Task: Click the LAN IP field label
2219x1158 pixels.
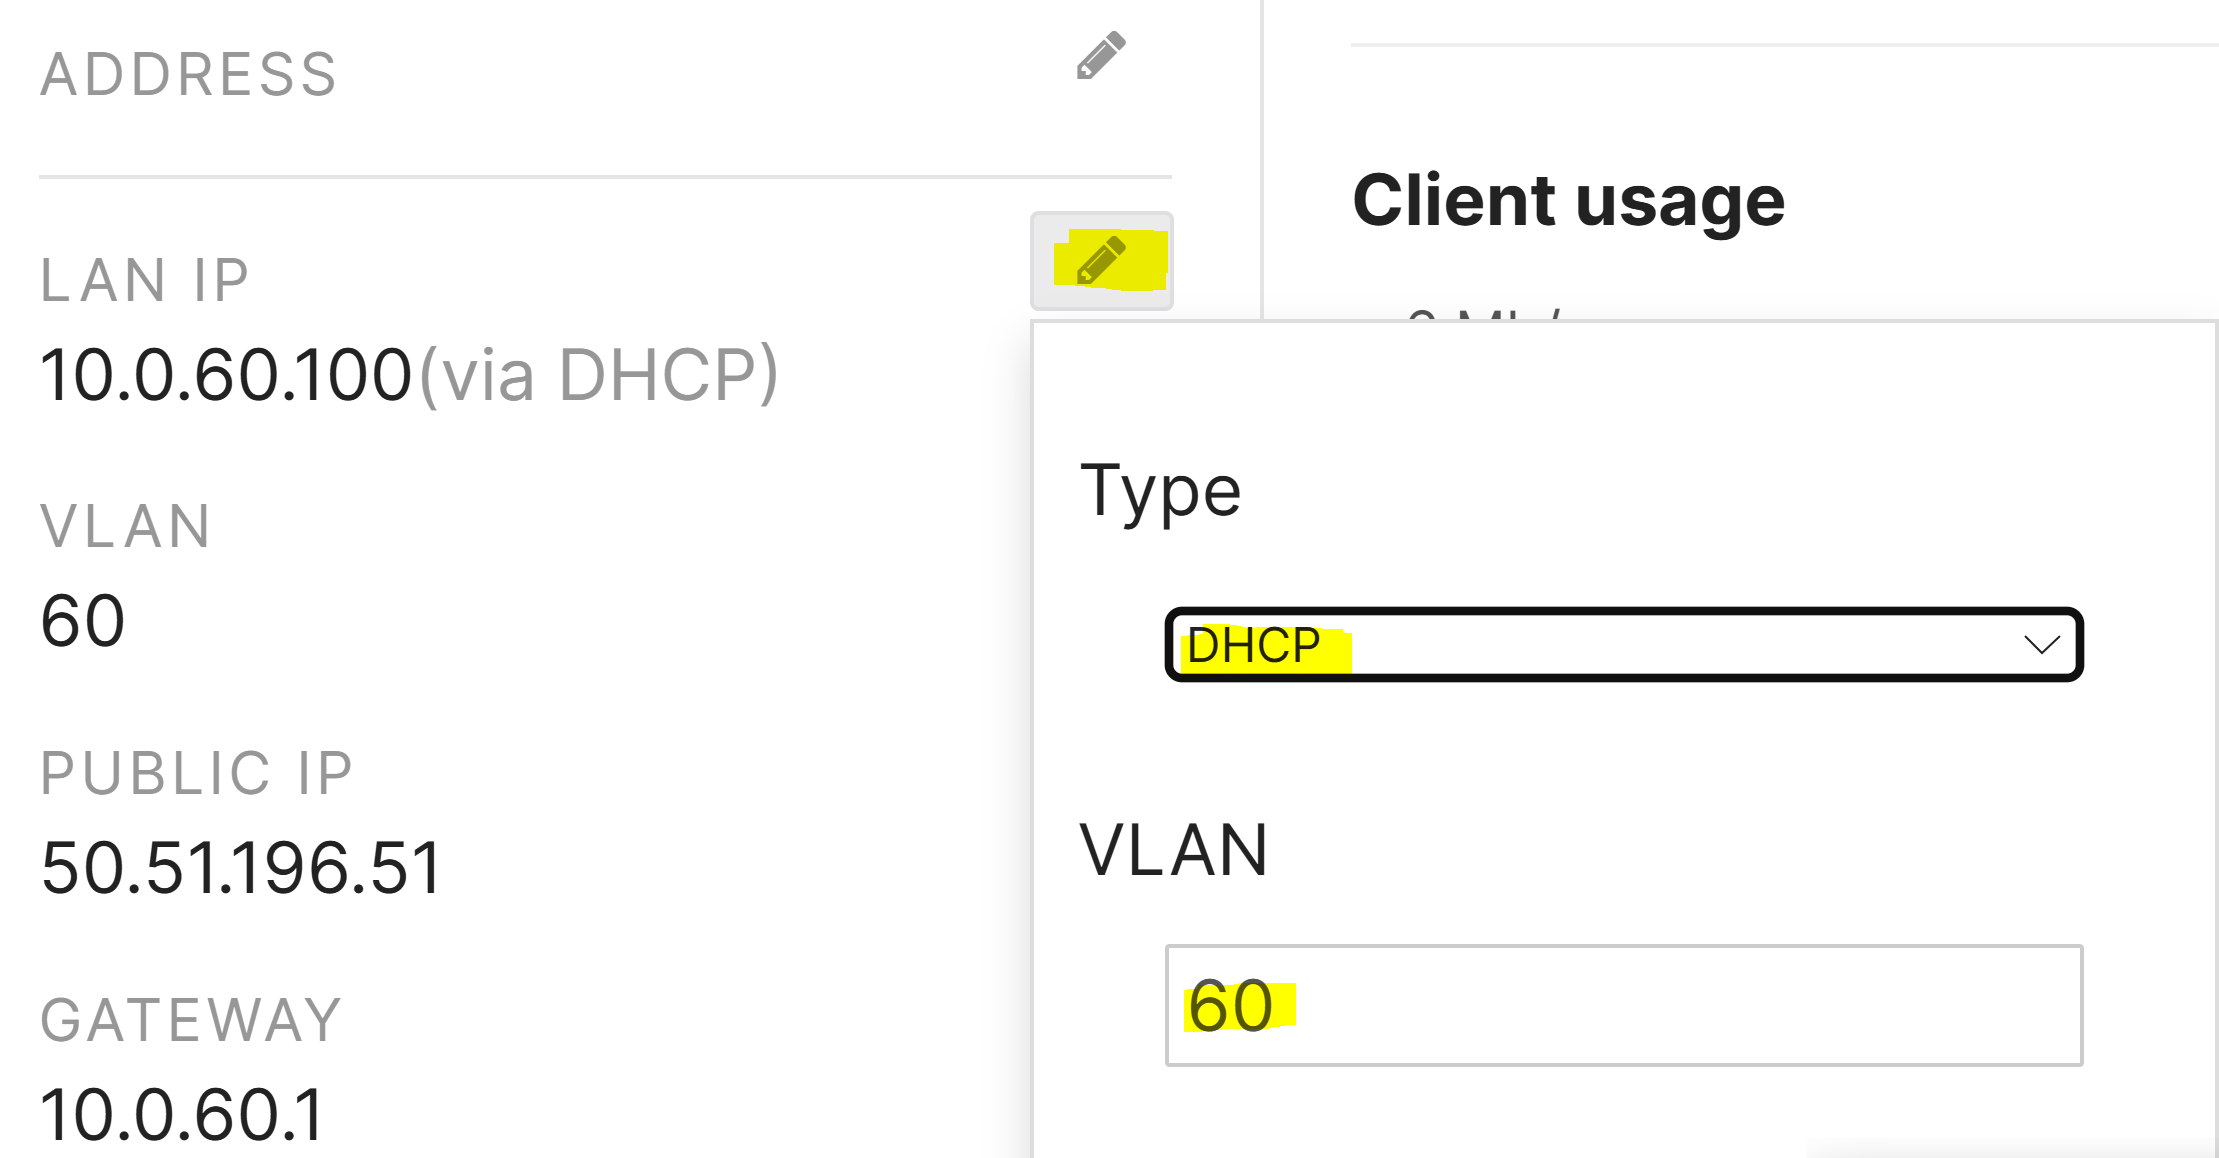Action: [145, 280]
